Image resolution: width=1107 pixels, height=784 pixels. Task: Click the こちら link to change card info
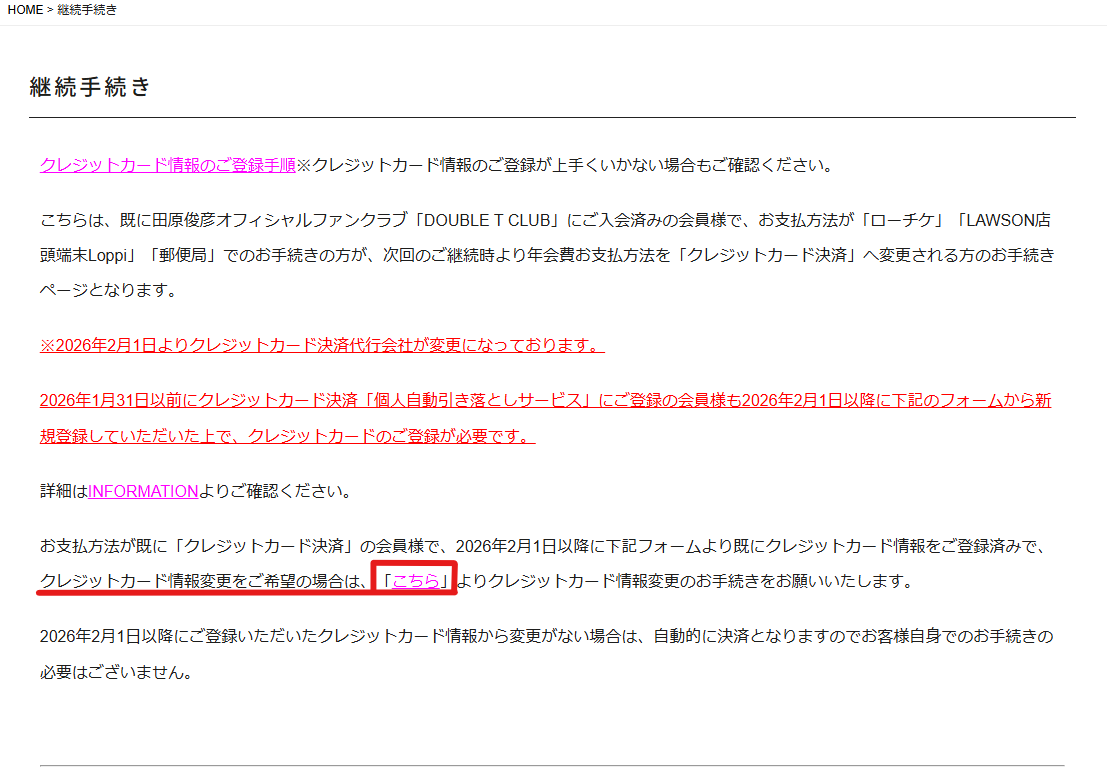point(415,581)
